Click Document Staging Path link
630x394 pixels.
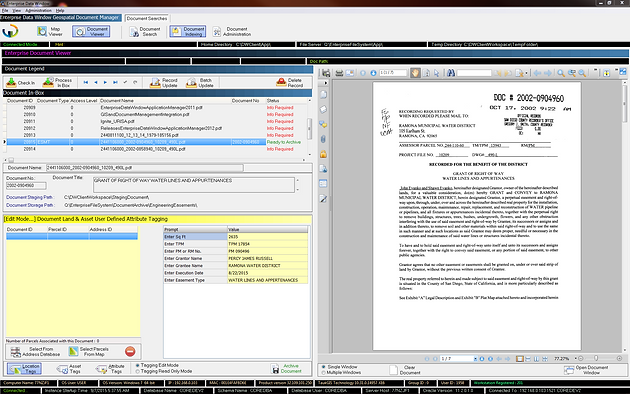pos(29,197)
